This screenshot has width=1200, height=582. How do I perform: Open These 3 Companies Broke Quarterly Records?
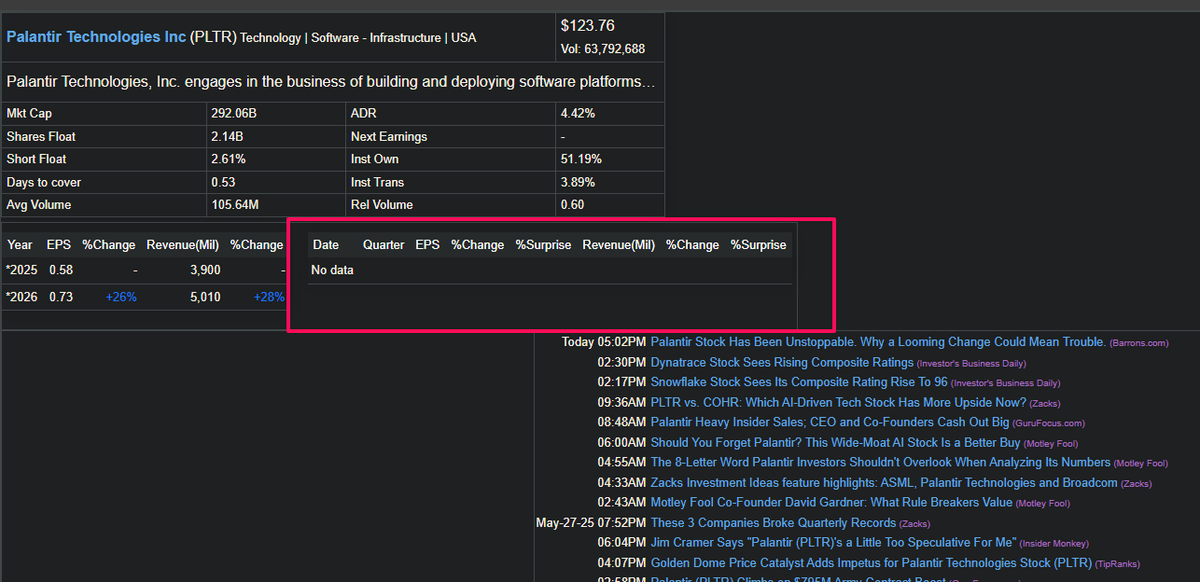pos(773,522)
